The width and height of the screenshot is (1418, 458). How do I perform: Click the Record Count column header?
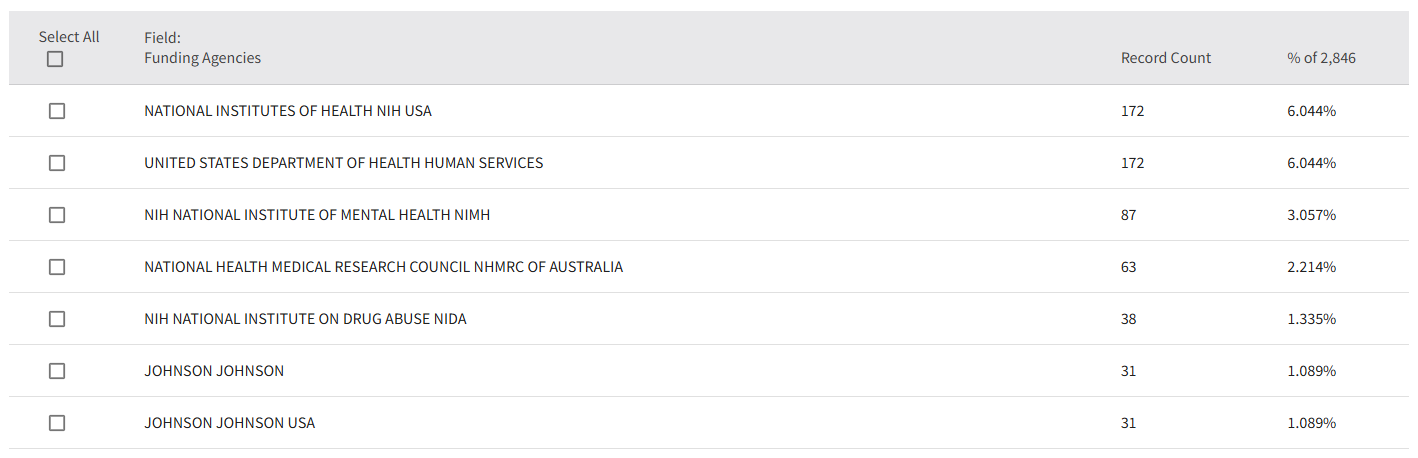pyautogui.click(x=1165, y=58)
